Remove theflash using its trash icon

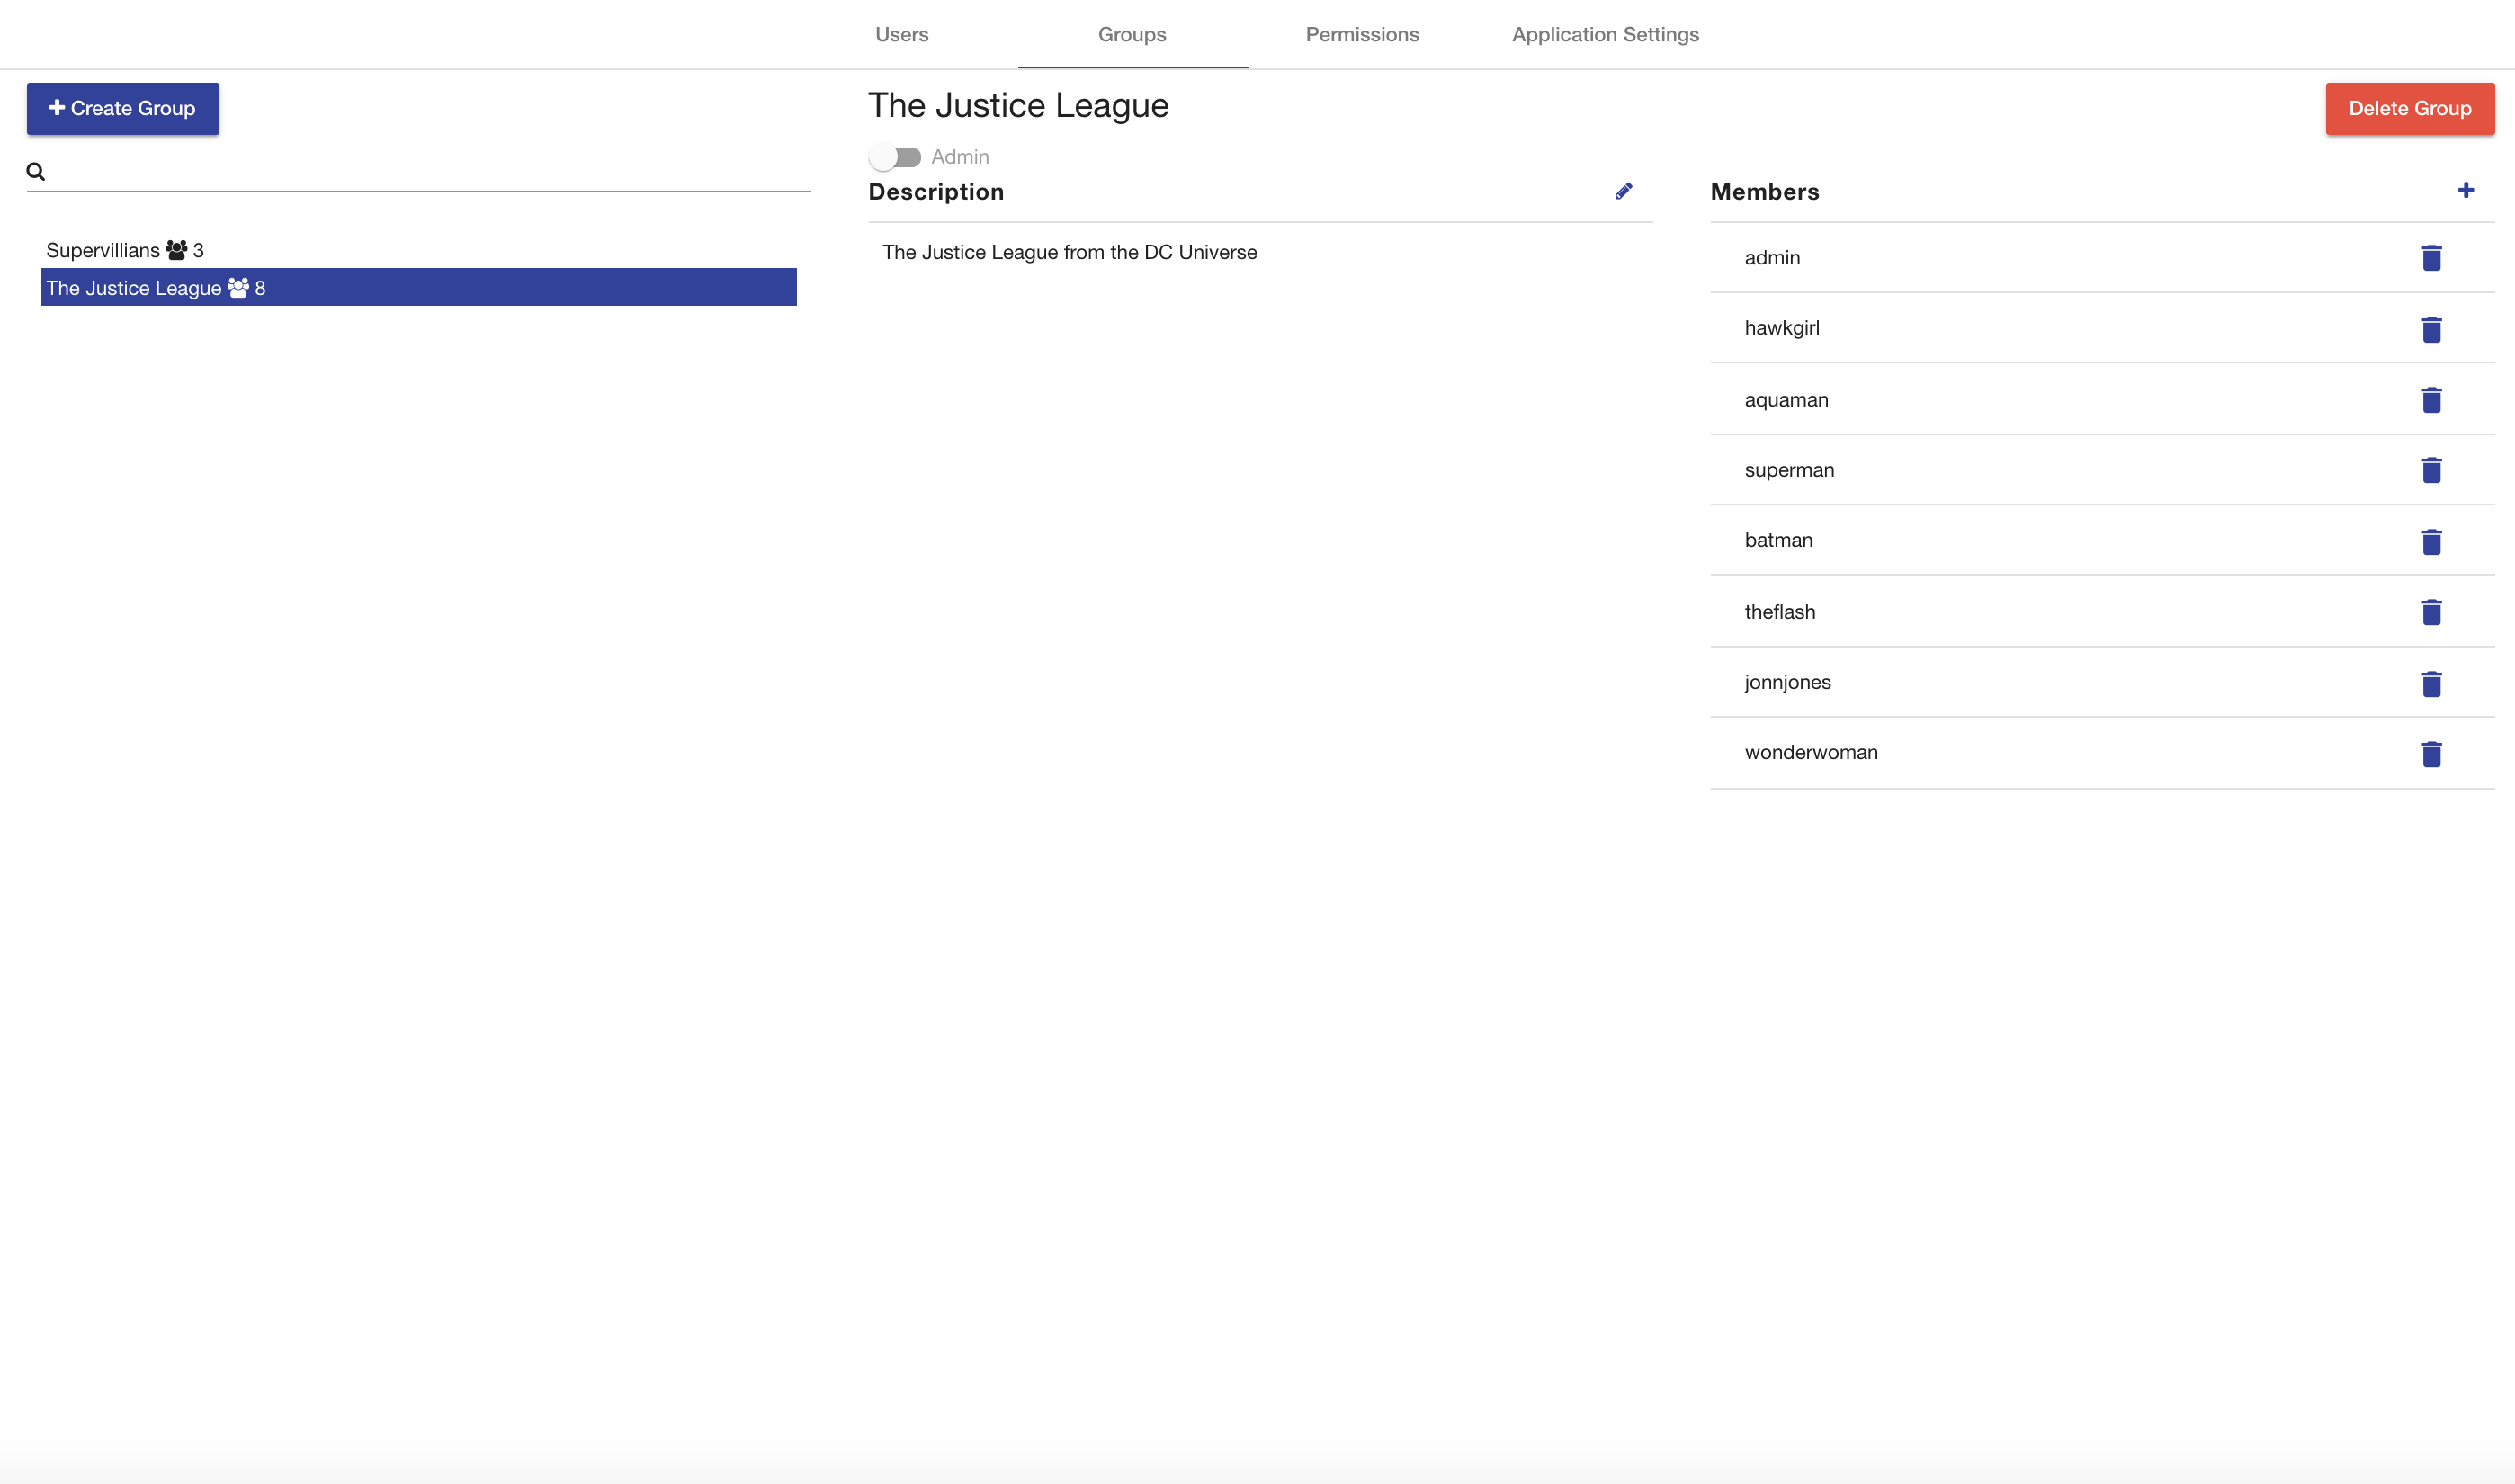pos(2432,613)
